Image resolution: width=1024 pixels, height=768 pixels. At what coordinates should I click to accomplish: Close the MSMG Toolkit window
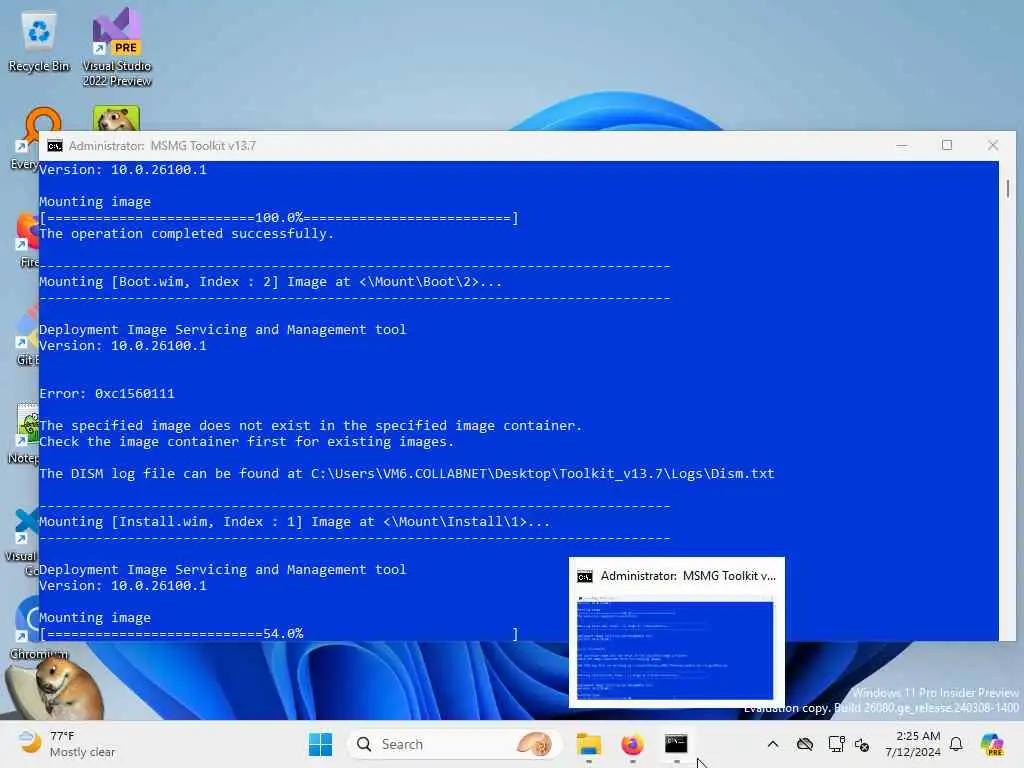993,145
